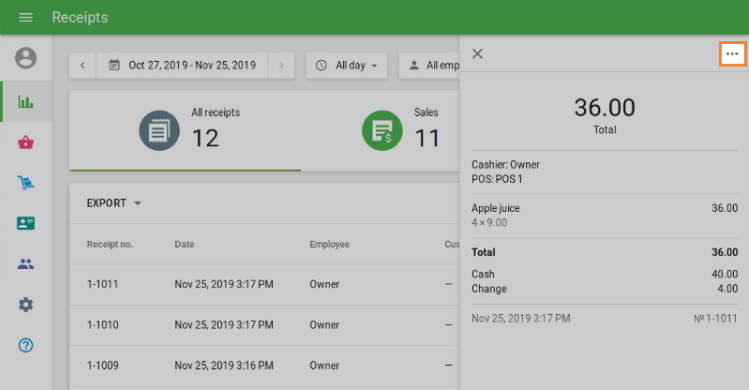Click the Cash 40.00 payment line
749x390 pixels.
605,274
